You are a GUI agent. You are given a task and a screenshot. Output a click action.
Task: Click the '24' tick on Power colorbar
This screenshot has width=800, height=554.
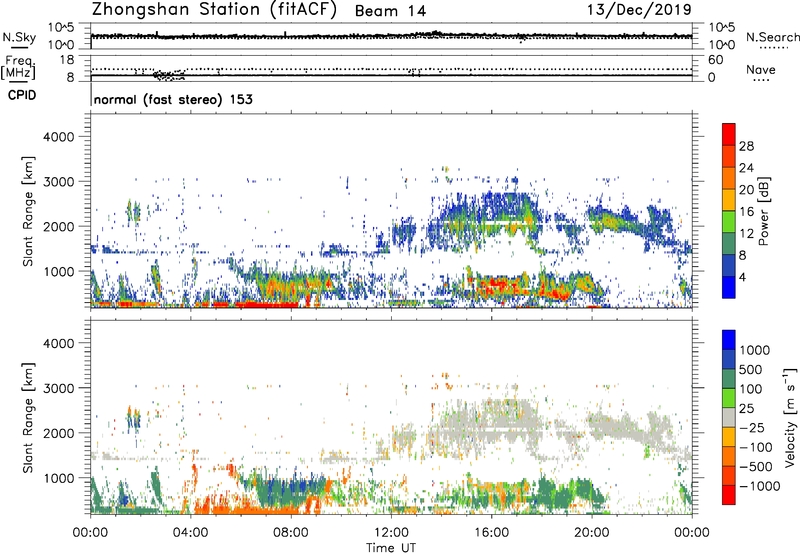746,168
